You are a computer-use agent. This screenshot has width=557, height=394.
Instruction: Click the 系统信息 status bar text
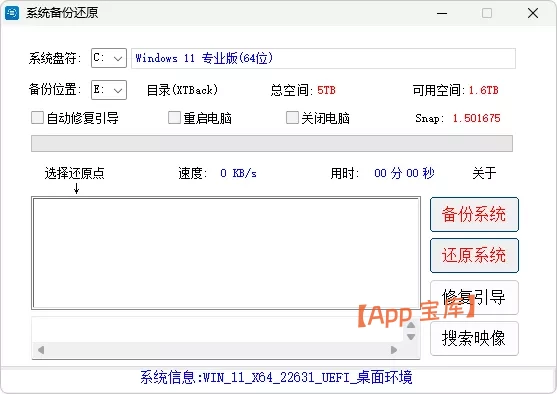[x=276, y=377]
